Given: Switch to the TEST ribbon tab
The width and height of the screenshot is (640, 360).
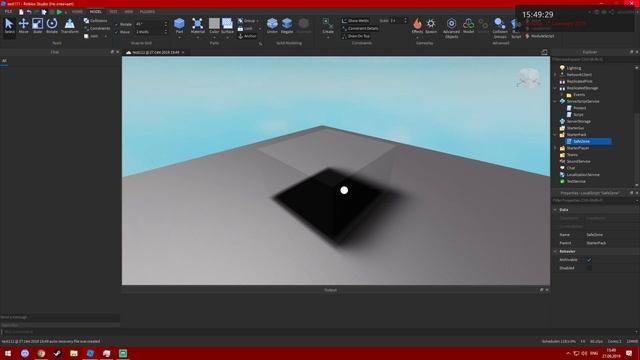Looking at the screenshot, I should point(113,12).
